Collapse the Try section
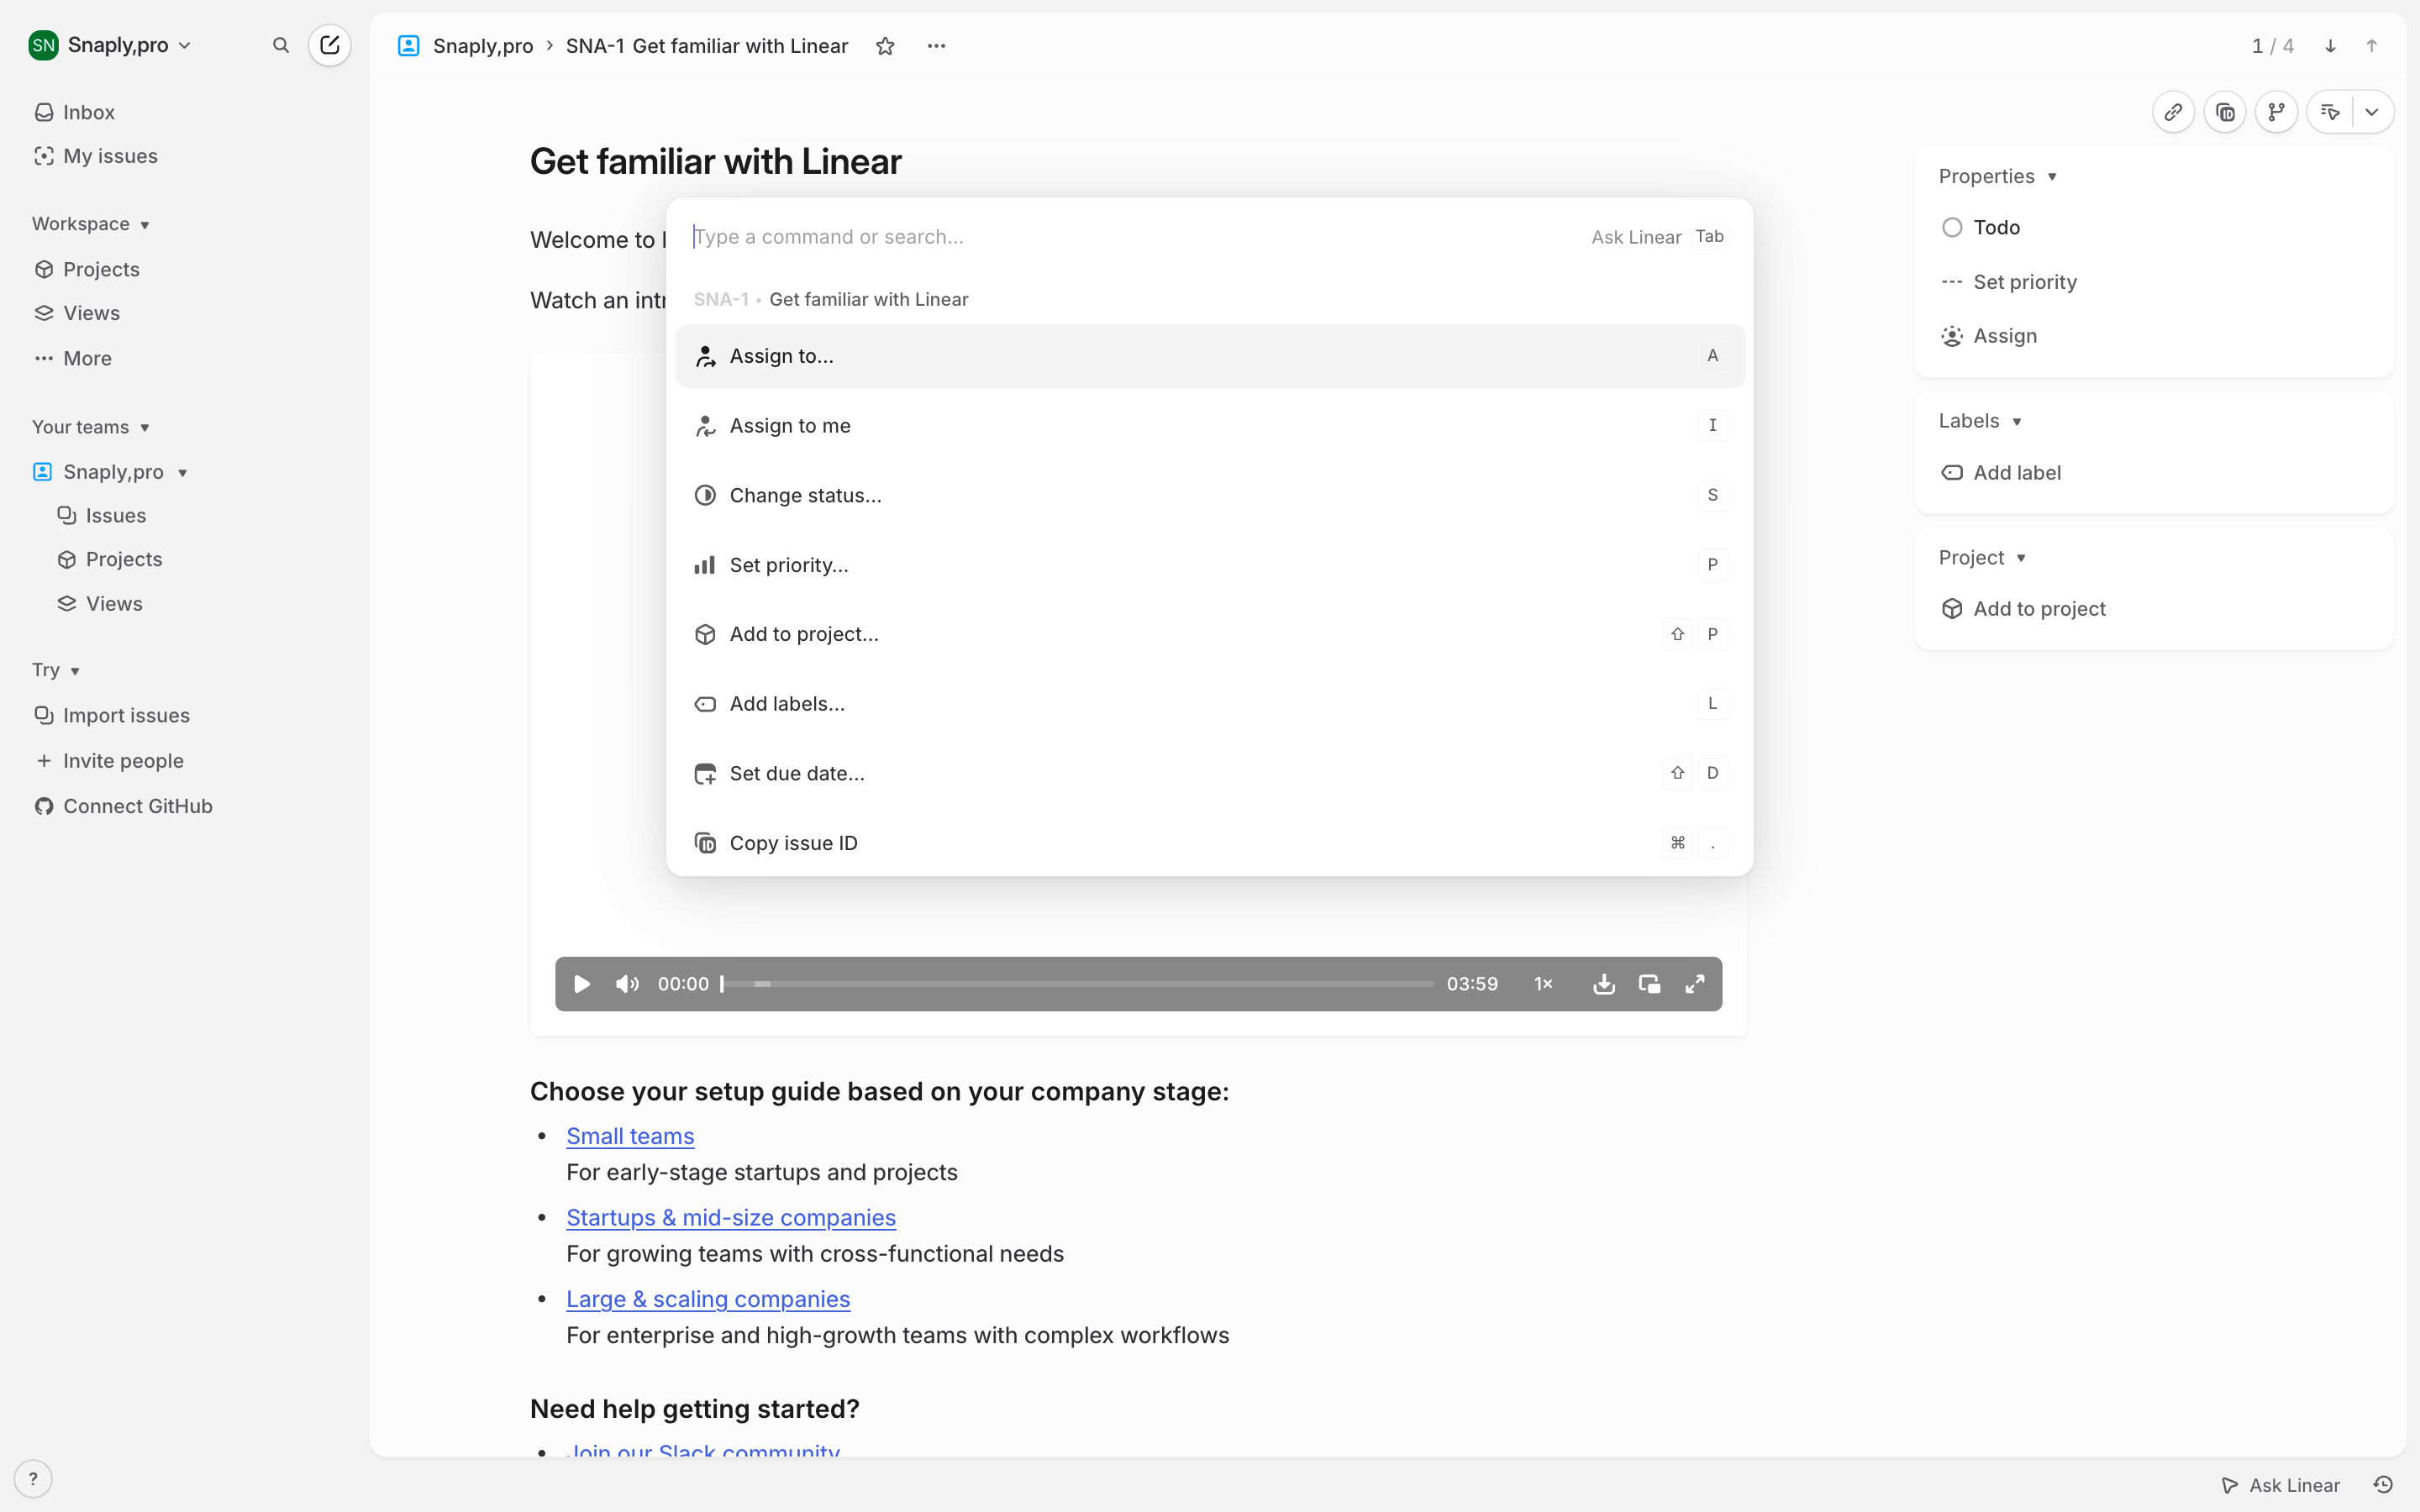 (x=56, y=670)
